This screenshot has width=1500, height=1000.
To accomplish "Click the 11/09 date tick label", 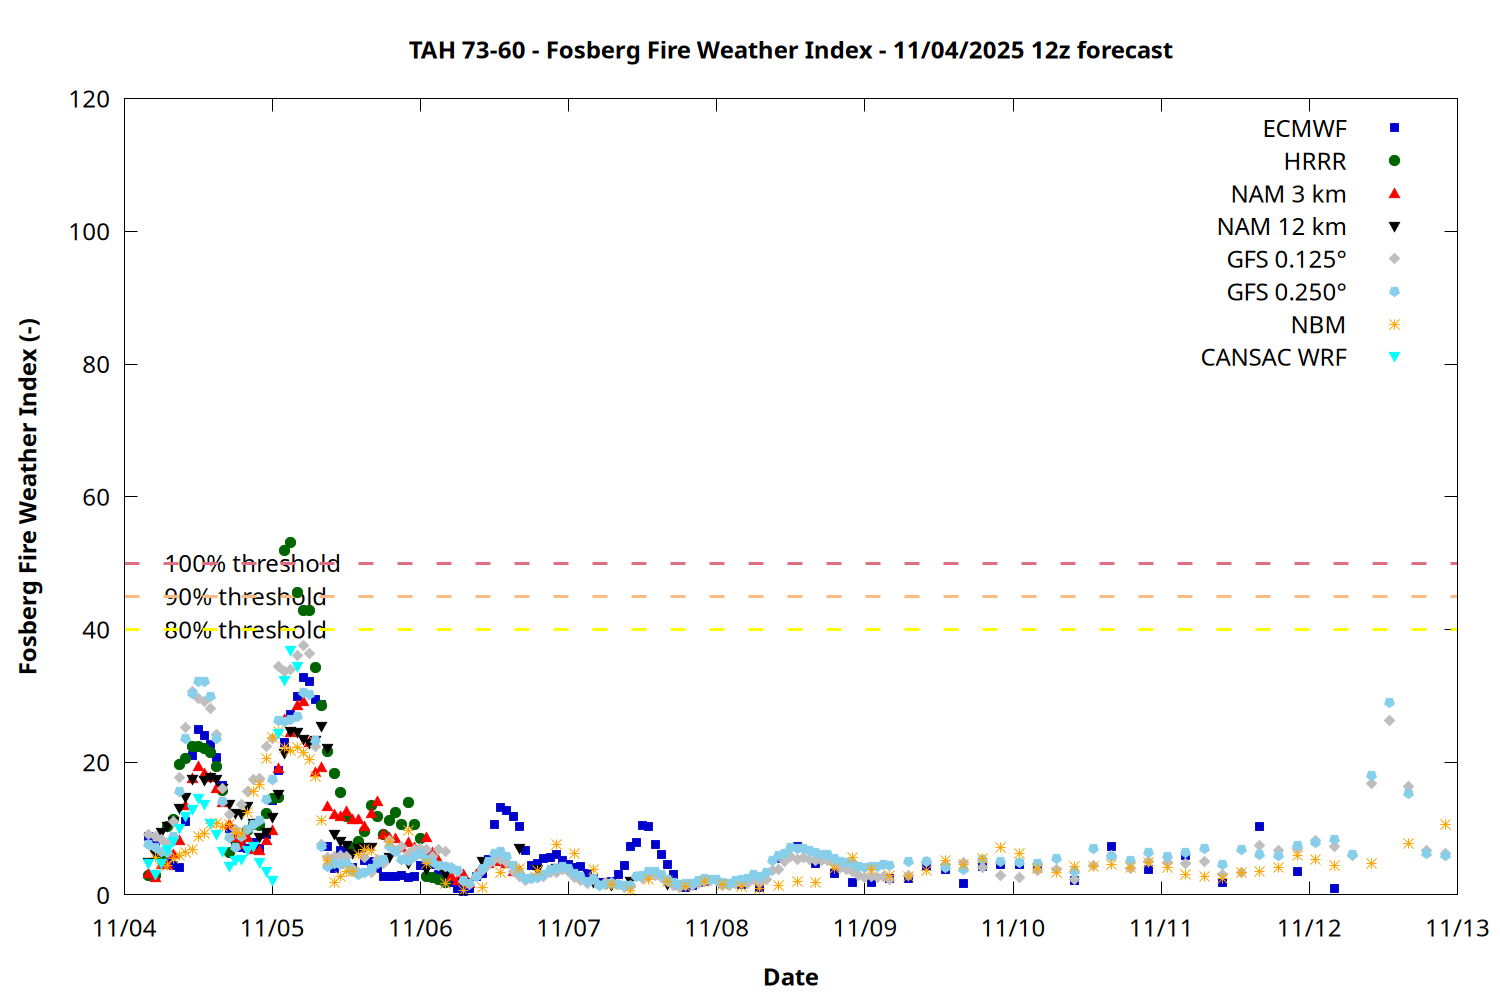I will (x=864, y=928).
